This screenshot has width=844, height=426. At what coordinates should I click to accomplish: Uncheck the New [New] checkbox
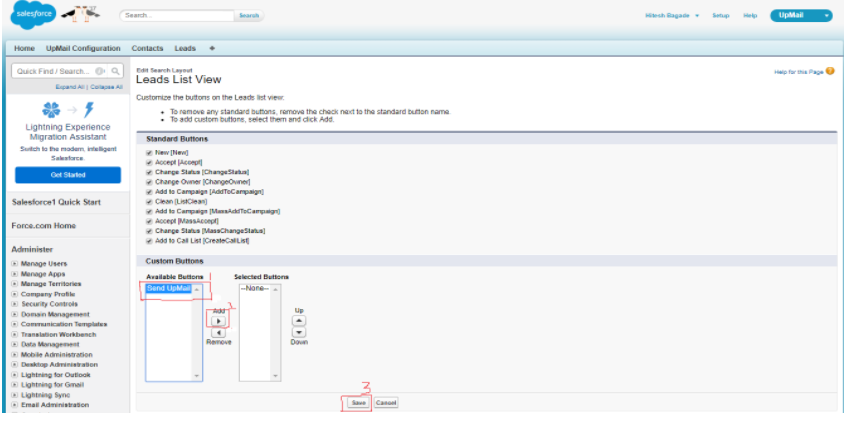(149, 153)
